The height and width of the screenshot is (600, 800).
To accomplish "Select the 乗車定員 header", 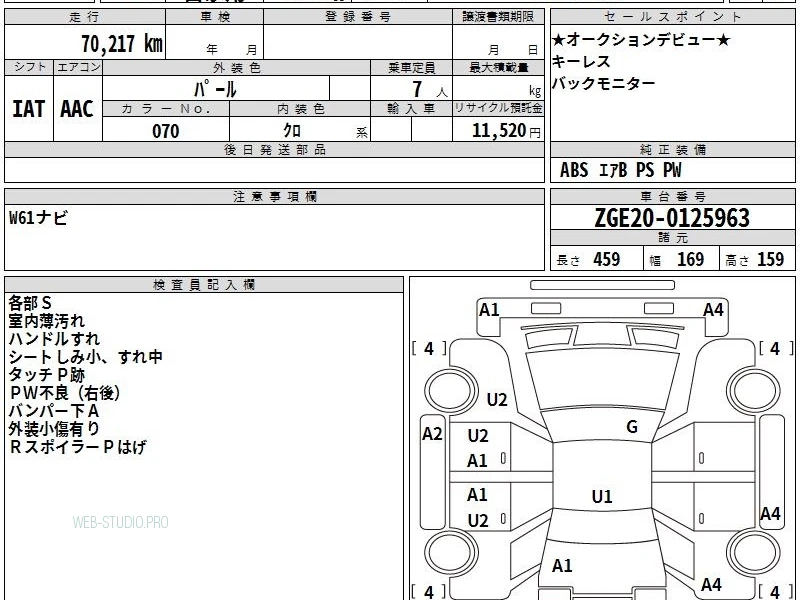I will pyautogui.click(x=411, y=67).
